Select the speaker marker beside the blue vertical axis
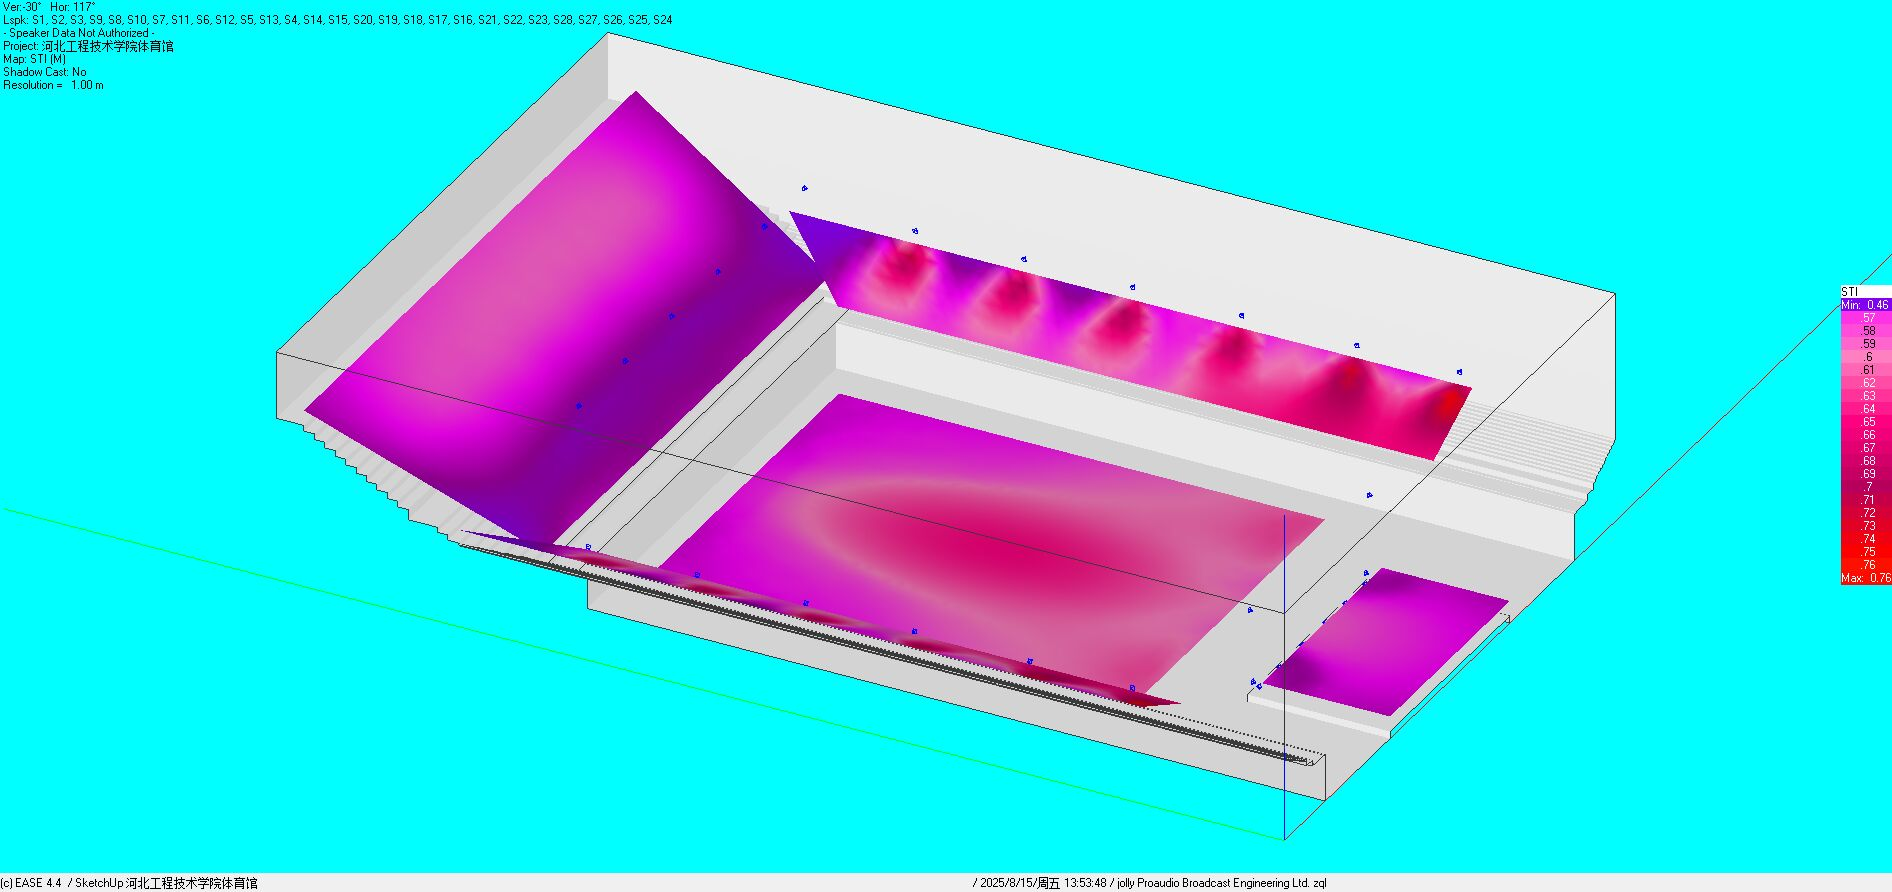The image size is (1892, 892). 1250,609
